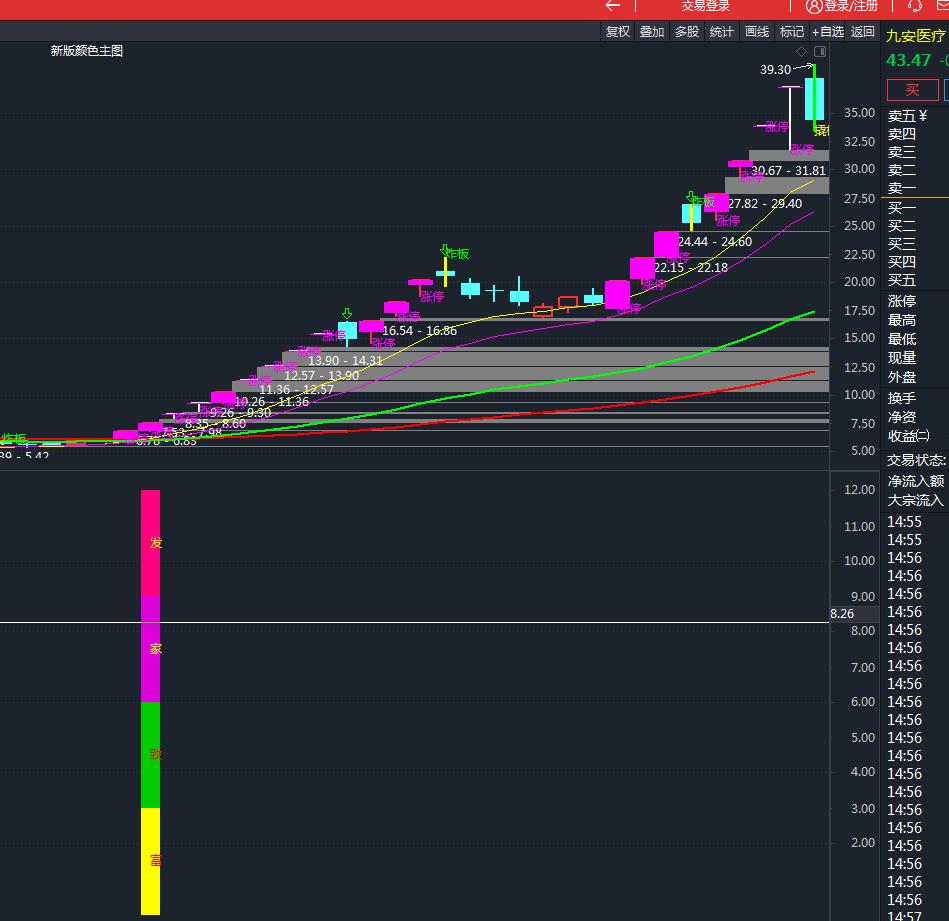The image size is (949, 921).
Task: Click range label 27.82 - 29.40
Action: pos(765,204)
